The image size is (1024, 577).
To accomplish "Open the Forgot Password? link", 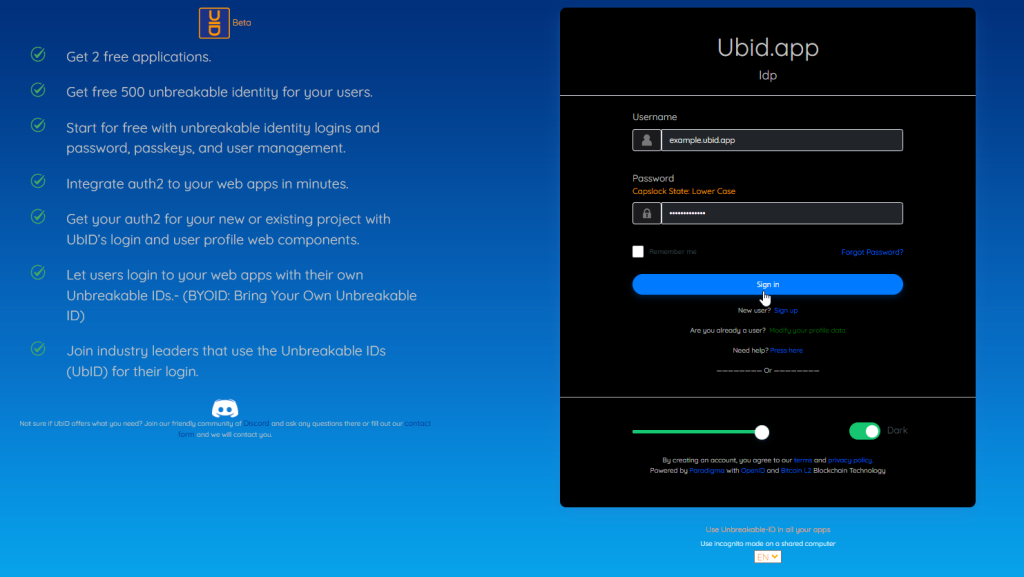I will (x=872, y=252).
